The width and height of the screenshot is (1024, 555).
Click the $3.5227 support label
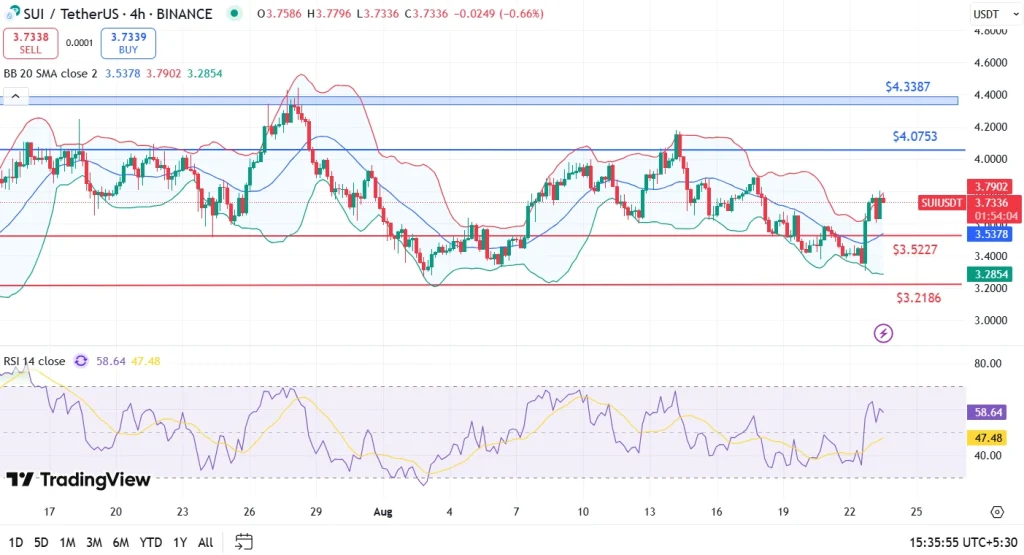[x=915, y=249]
